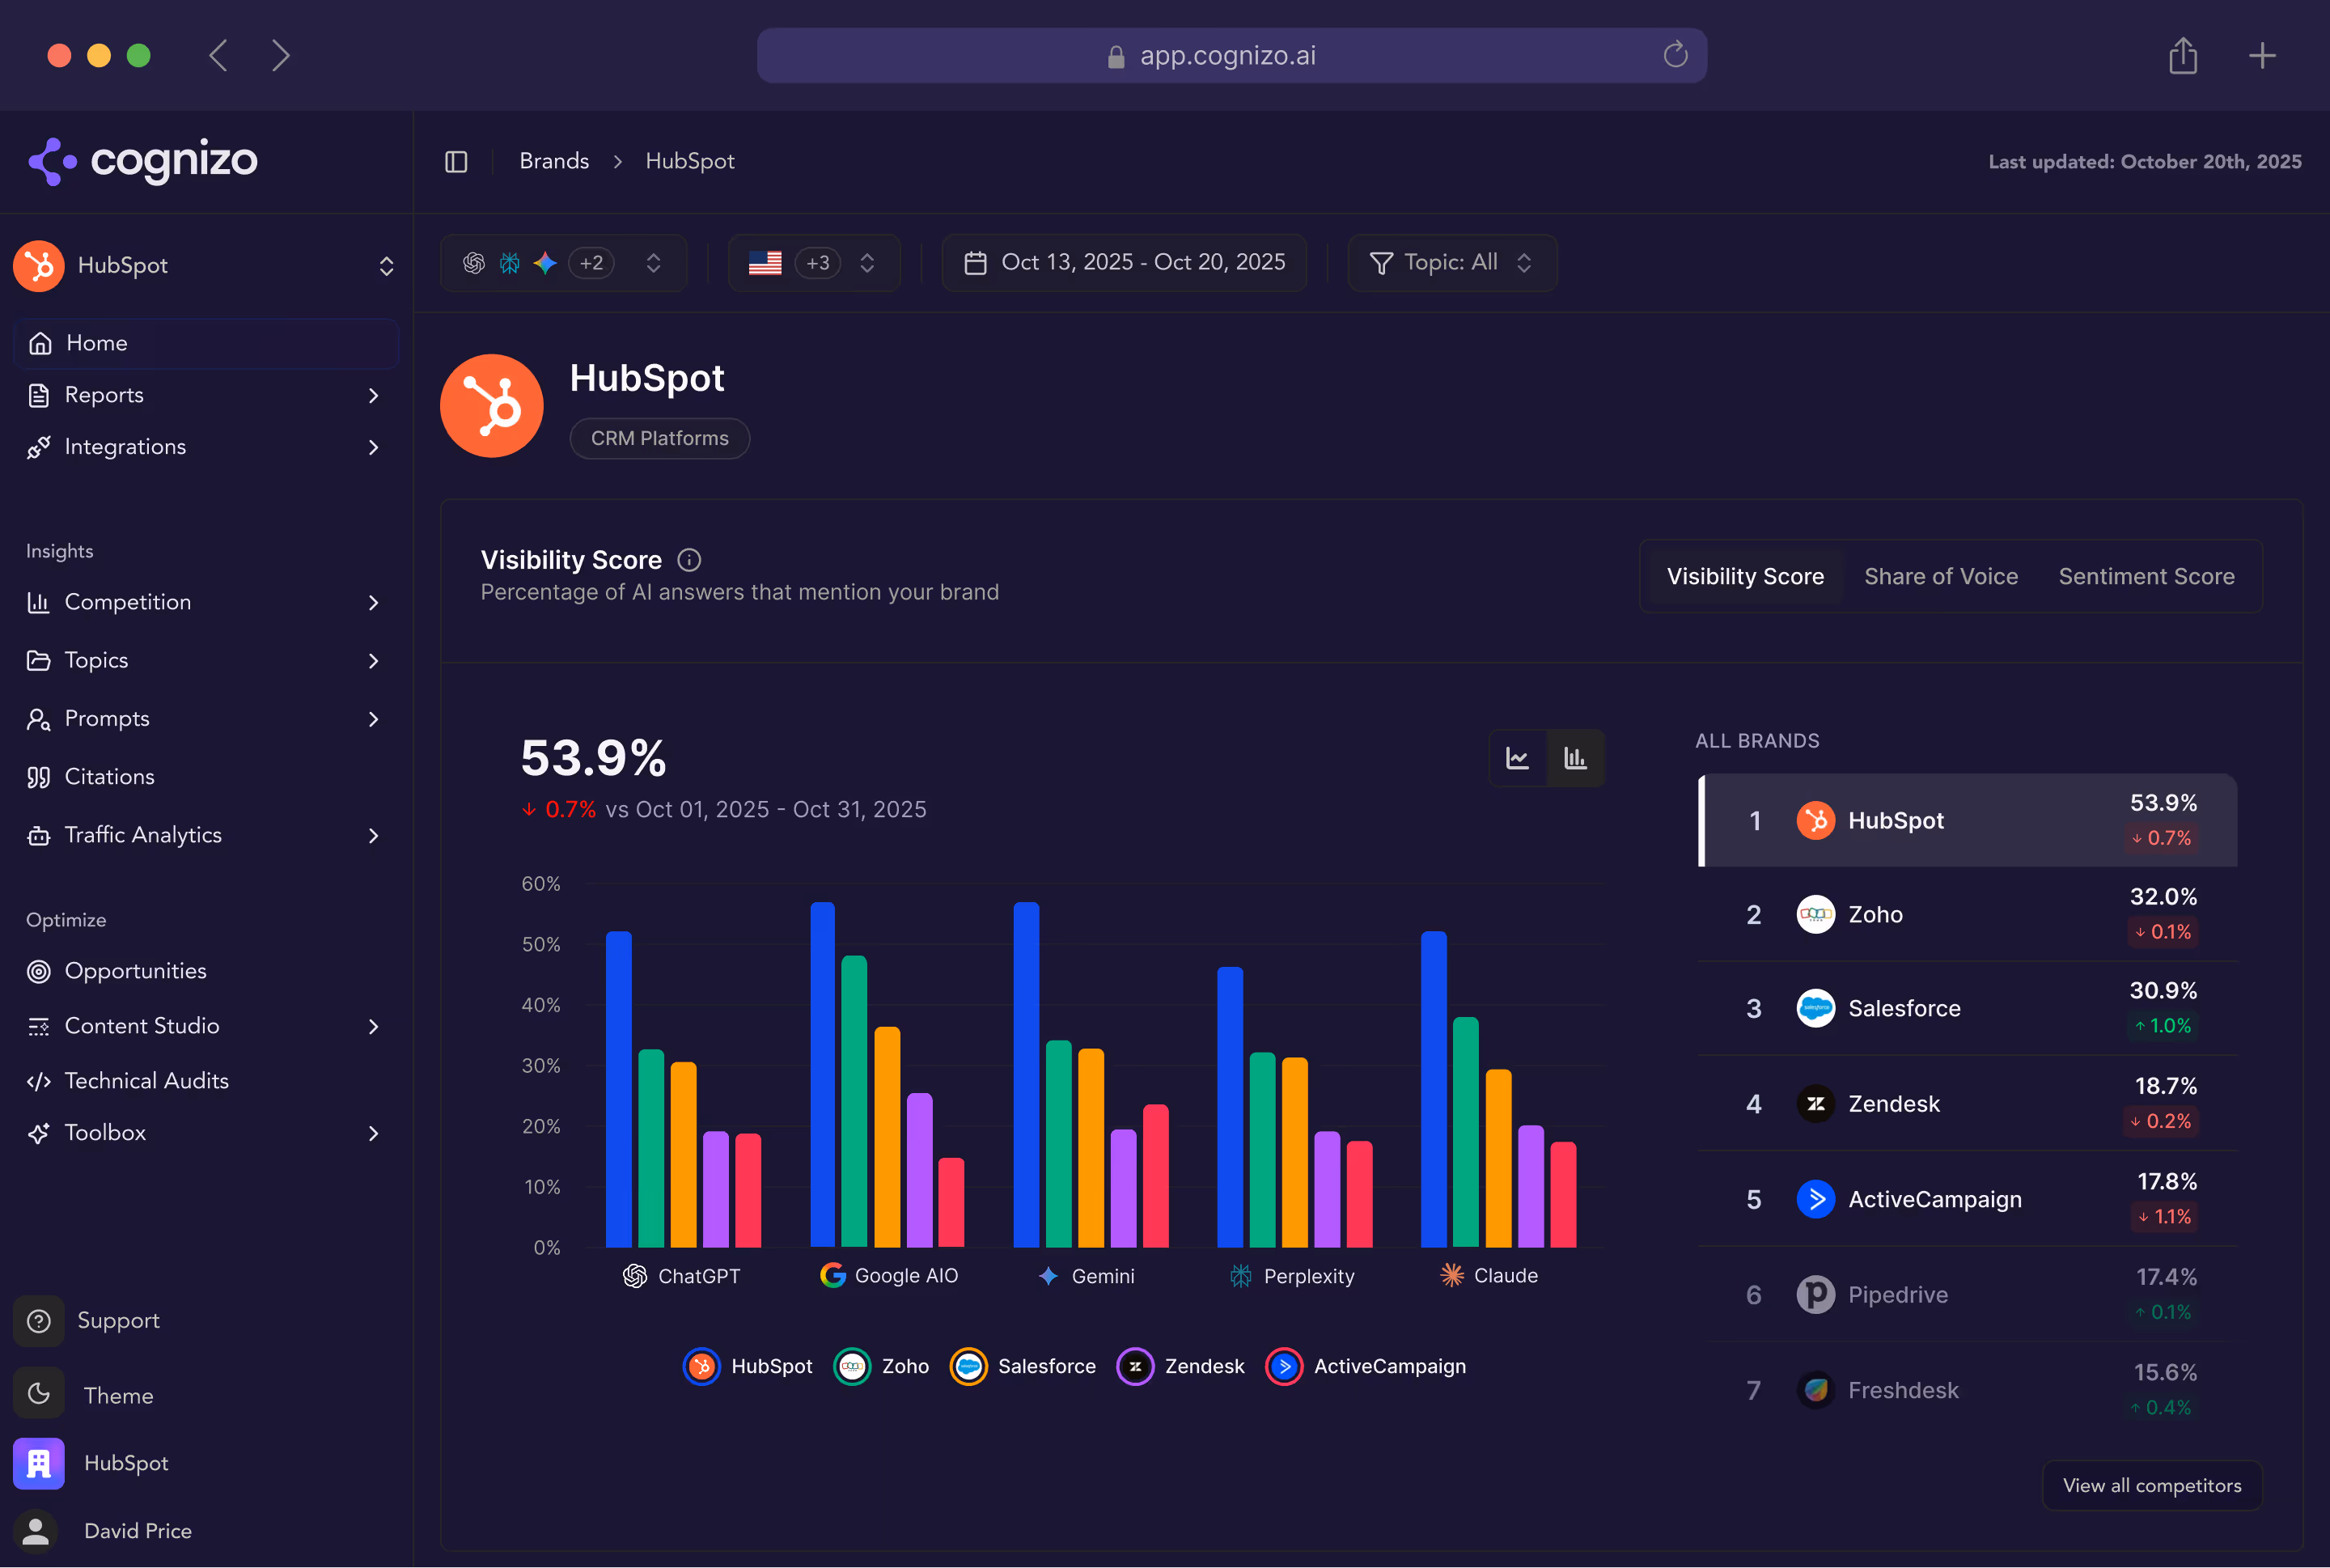Select the Content Studio icon
Viewport: 2330px width, 1568px height.
pos(38,1026)
